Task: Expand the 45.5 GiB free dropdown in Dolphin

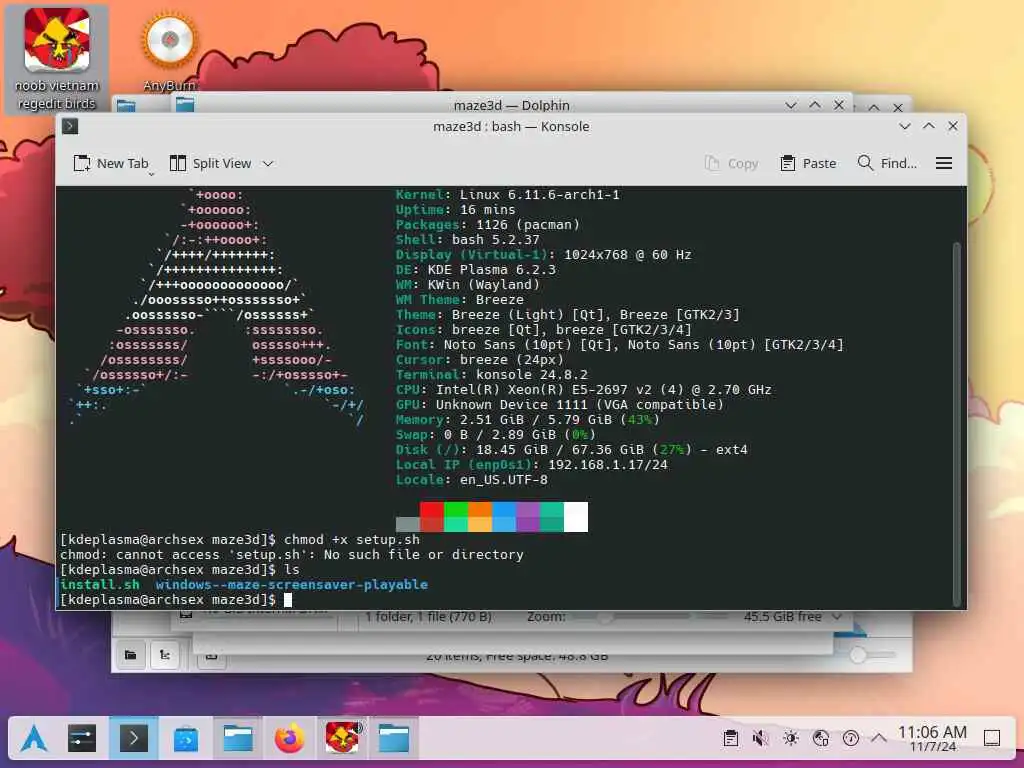Action: click(837, 616)
